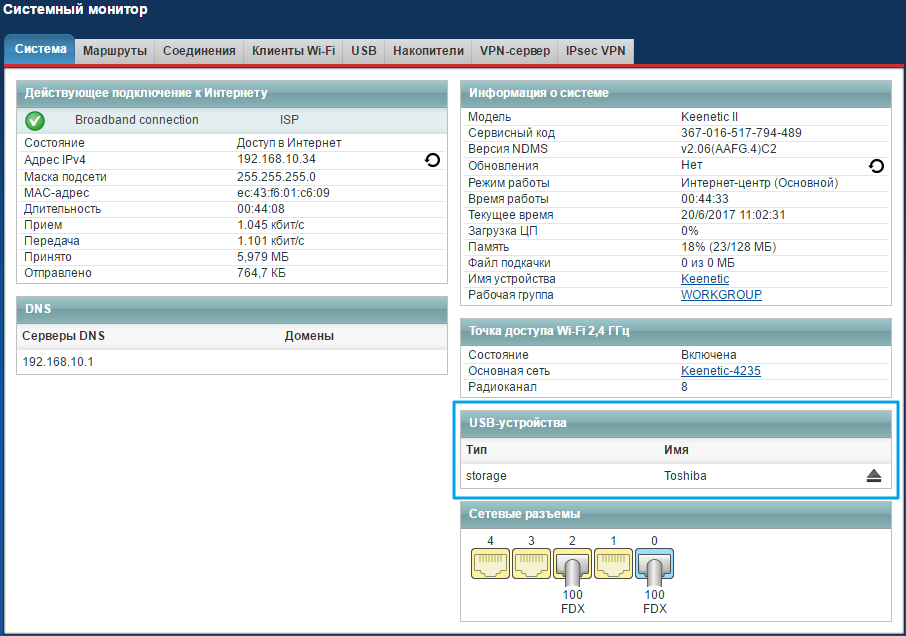Eject the Toshiba USB storage device
This screenshot has width=906, height=636.
coord(873,476)
